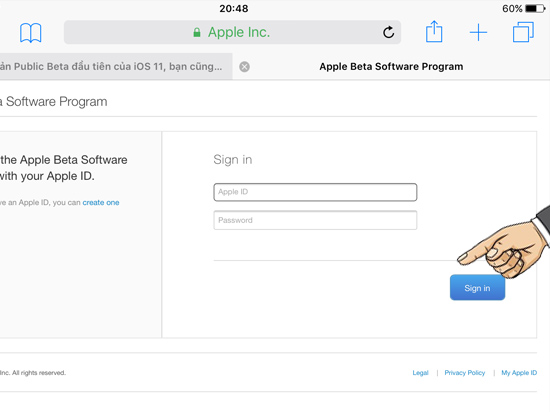Check the battery icon in status bar
550x412 pixels.
[x=536, y=8]
